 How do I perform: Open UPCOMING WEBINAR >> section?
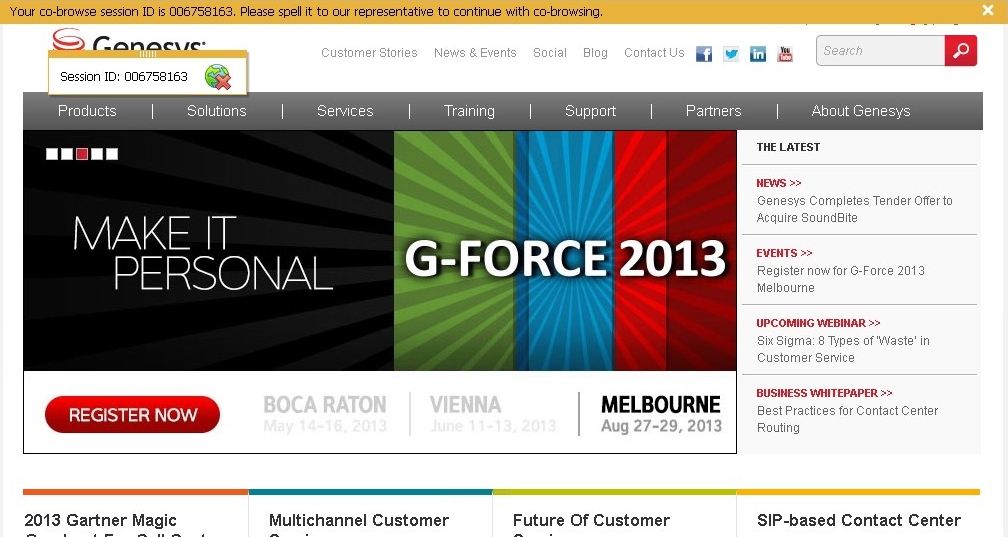click(x=818, y=323)
